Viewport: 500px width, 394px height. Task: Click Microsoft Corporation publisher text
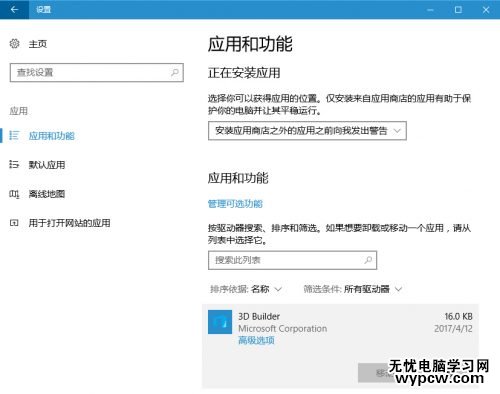click(283, 329)
